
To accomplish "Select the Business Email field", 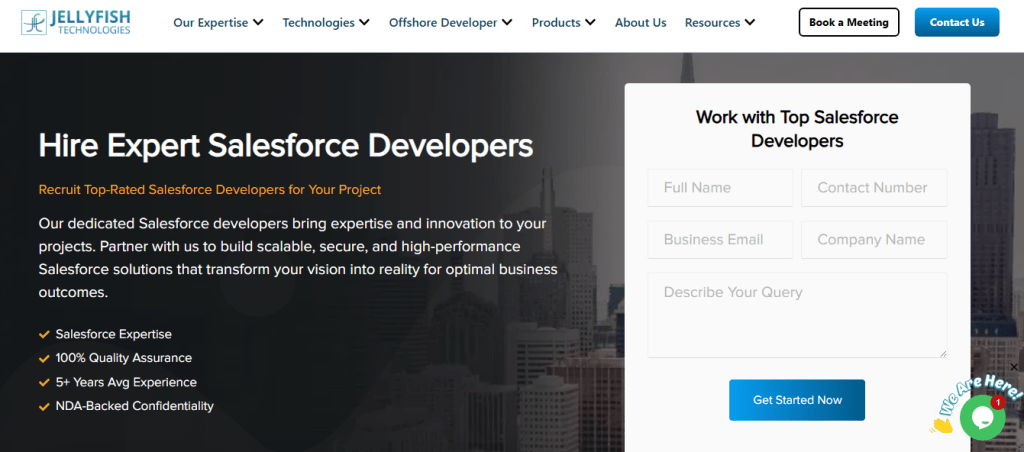I will point(720,240).
